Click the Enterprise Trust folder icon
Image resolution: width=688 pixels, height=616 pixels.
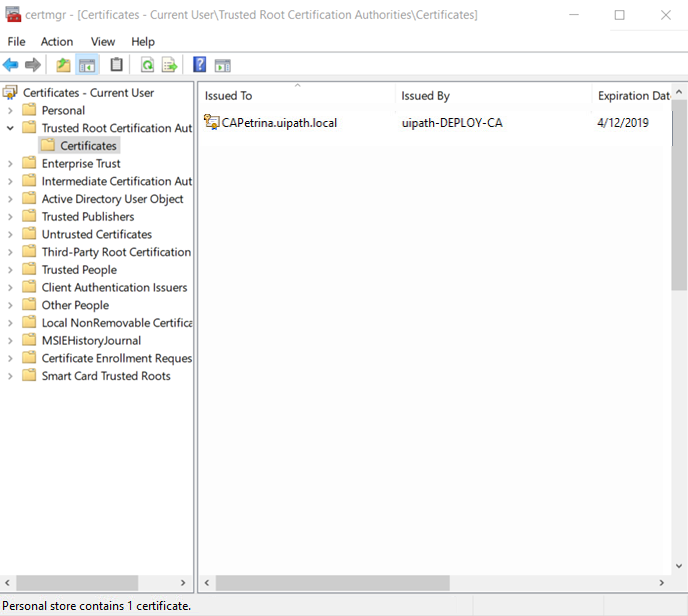29,163
